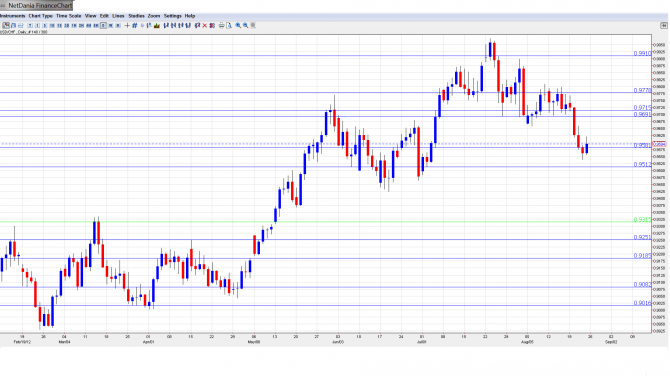The image size is (670, 376).
Task: Click the 0.9512 level line label
Action: pos(642,164)
